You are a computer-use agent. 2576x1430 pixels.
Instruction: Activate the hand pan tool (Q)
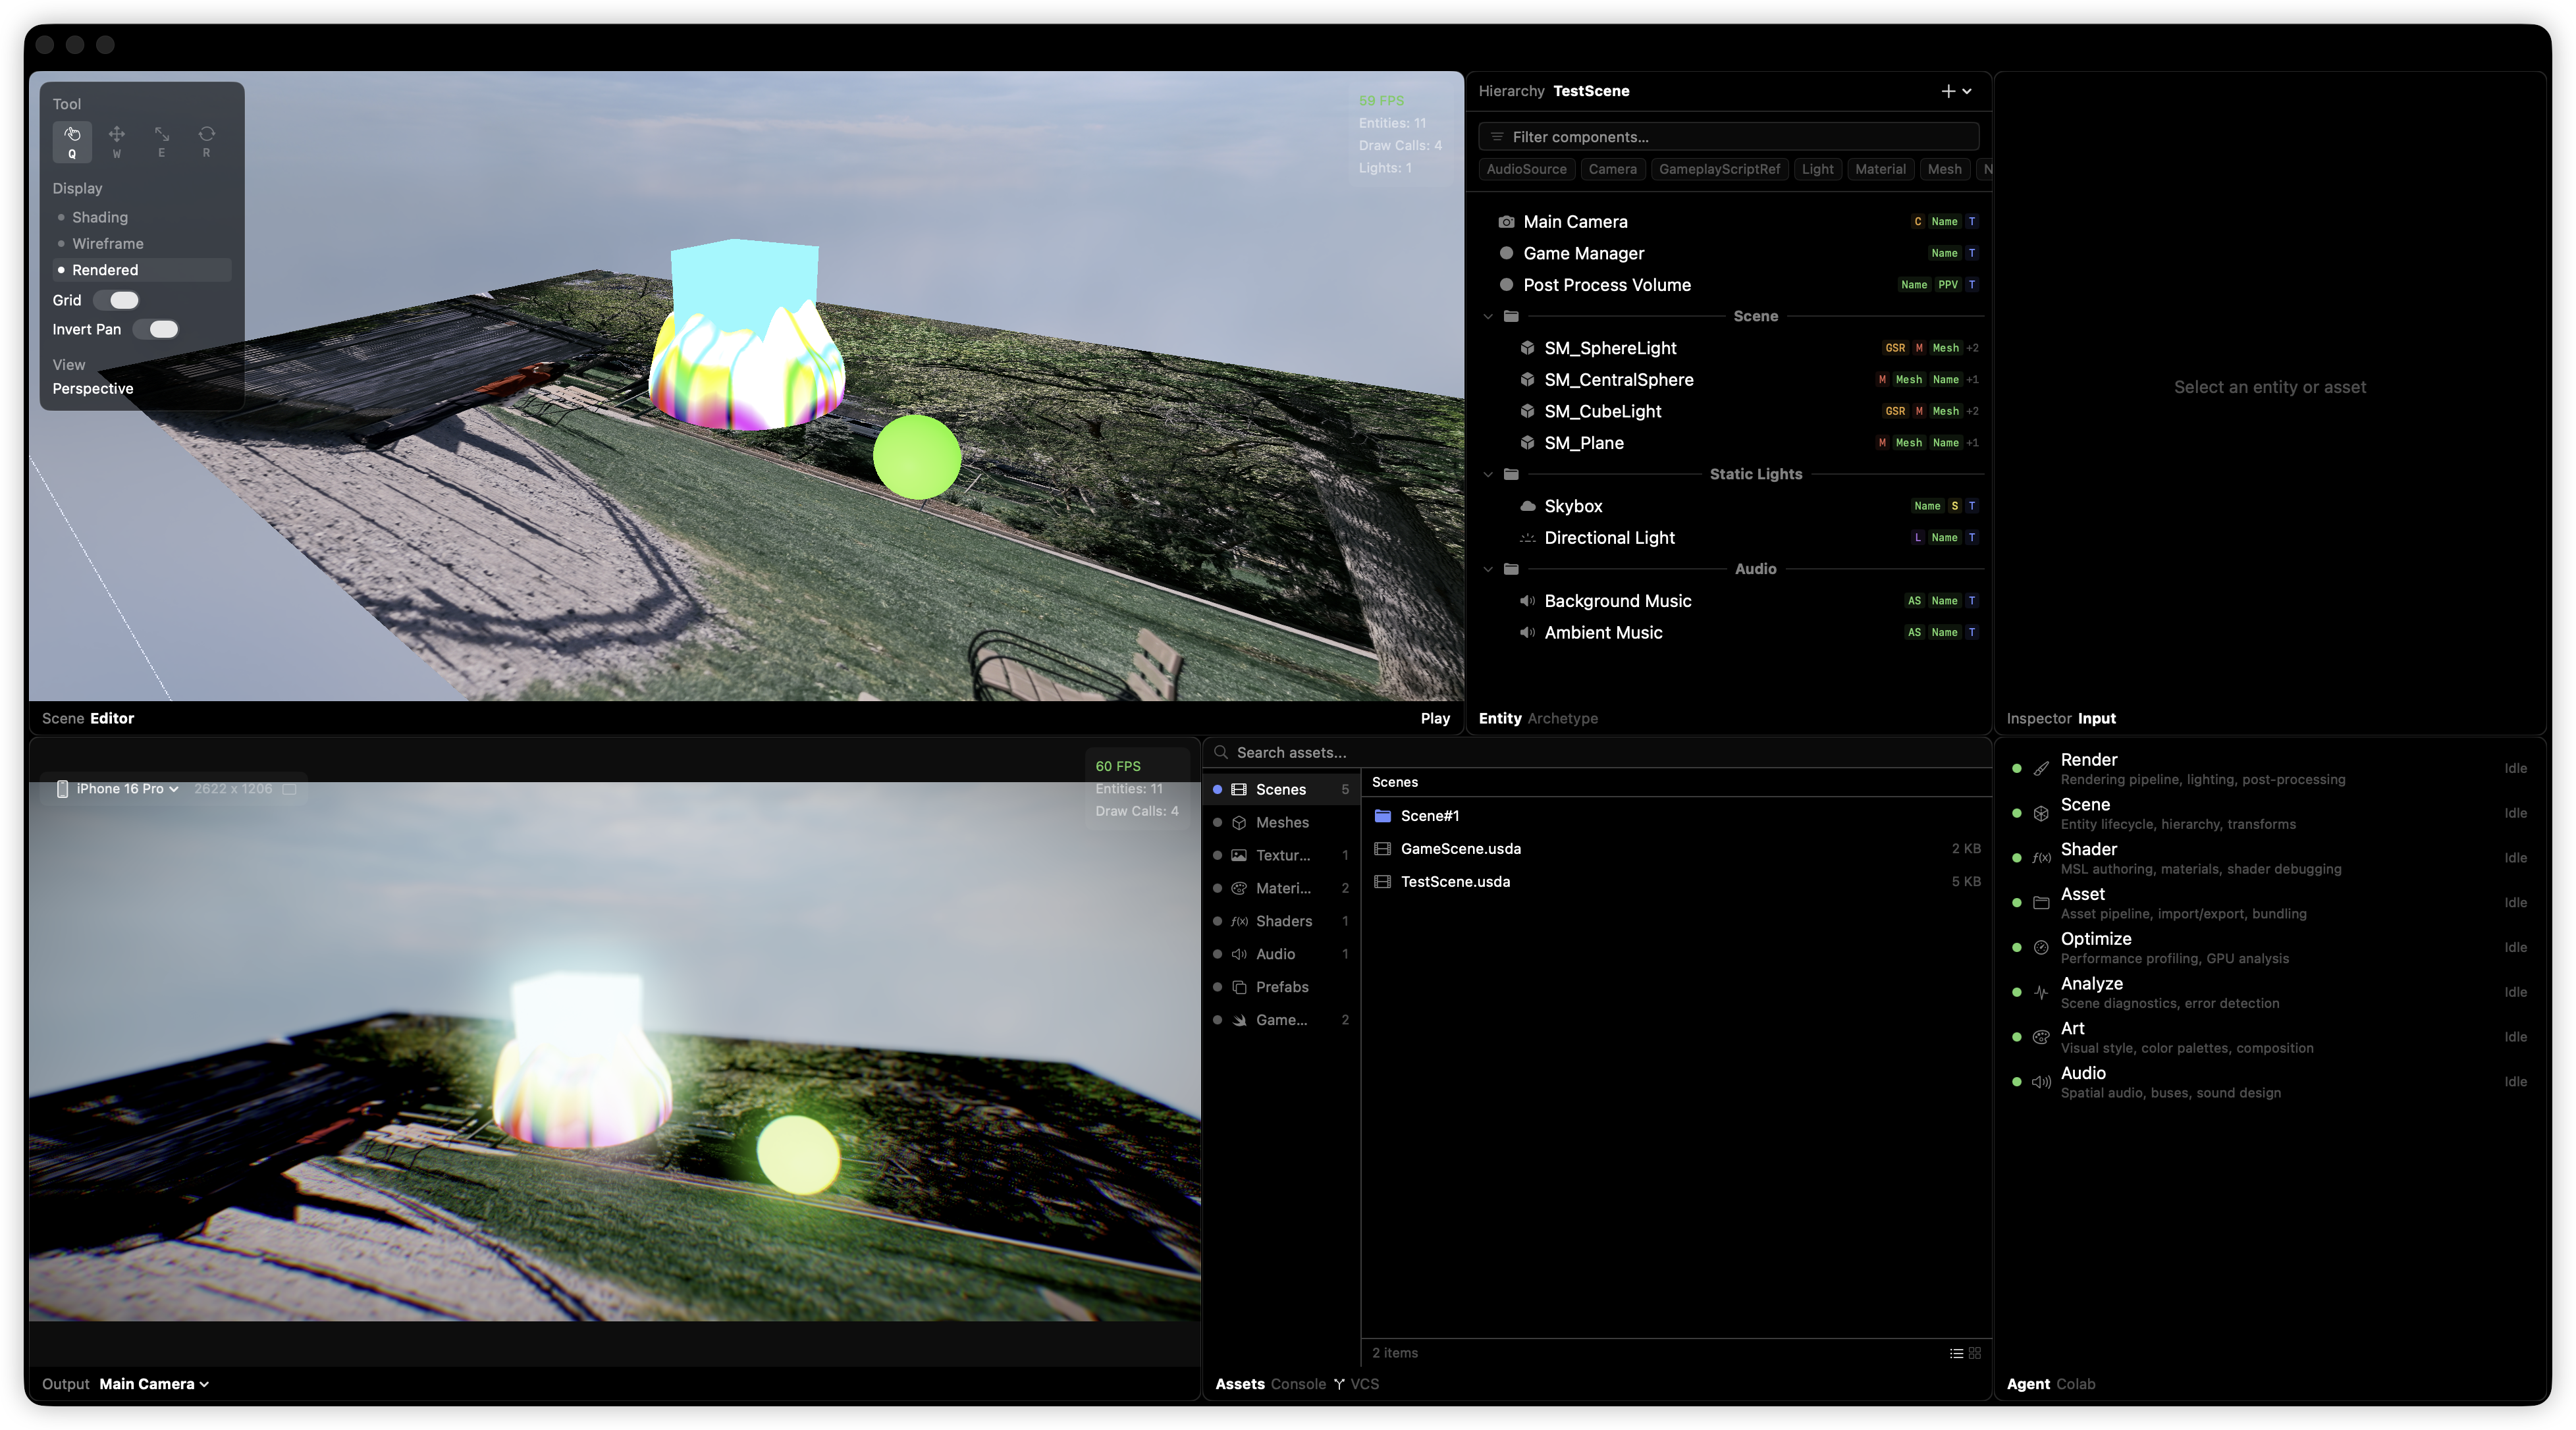pyautogui.click(x=72, y=140)
